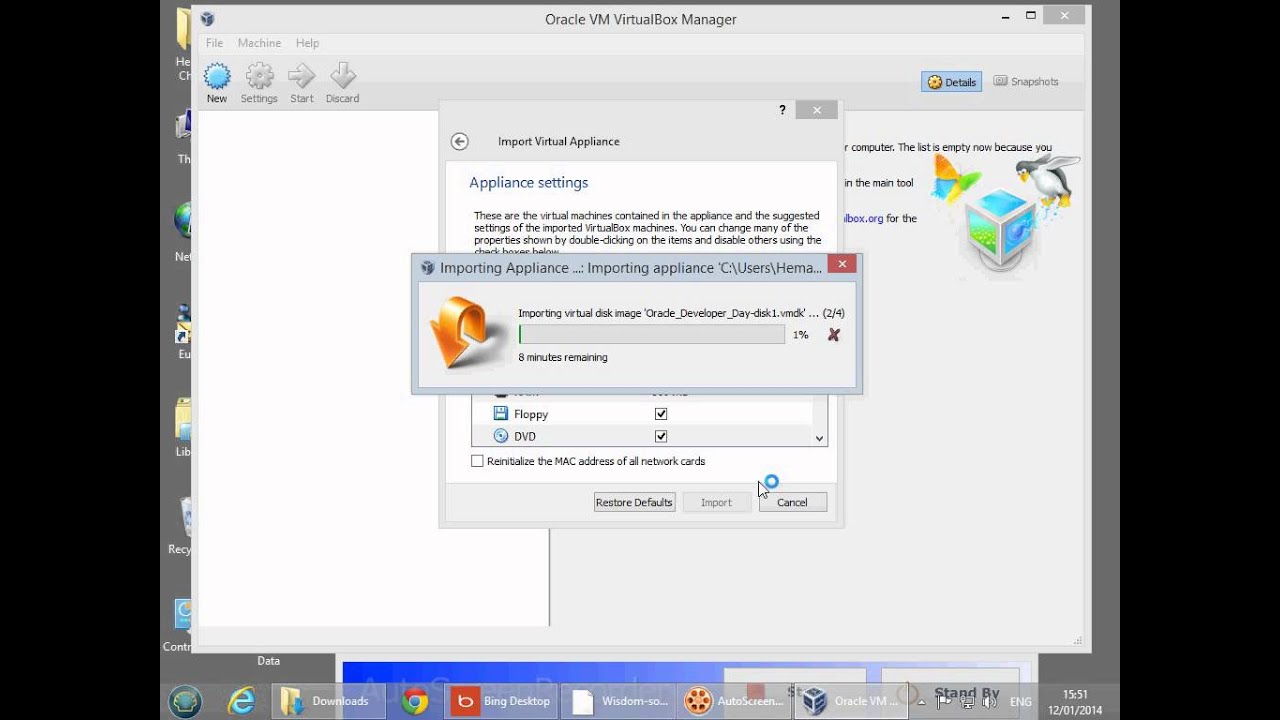Image resolution: width=1280 pixels, height=720 pixels.
Task: Uncheck the Floppy checkbox
Action: coord(660,414)
